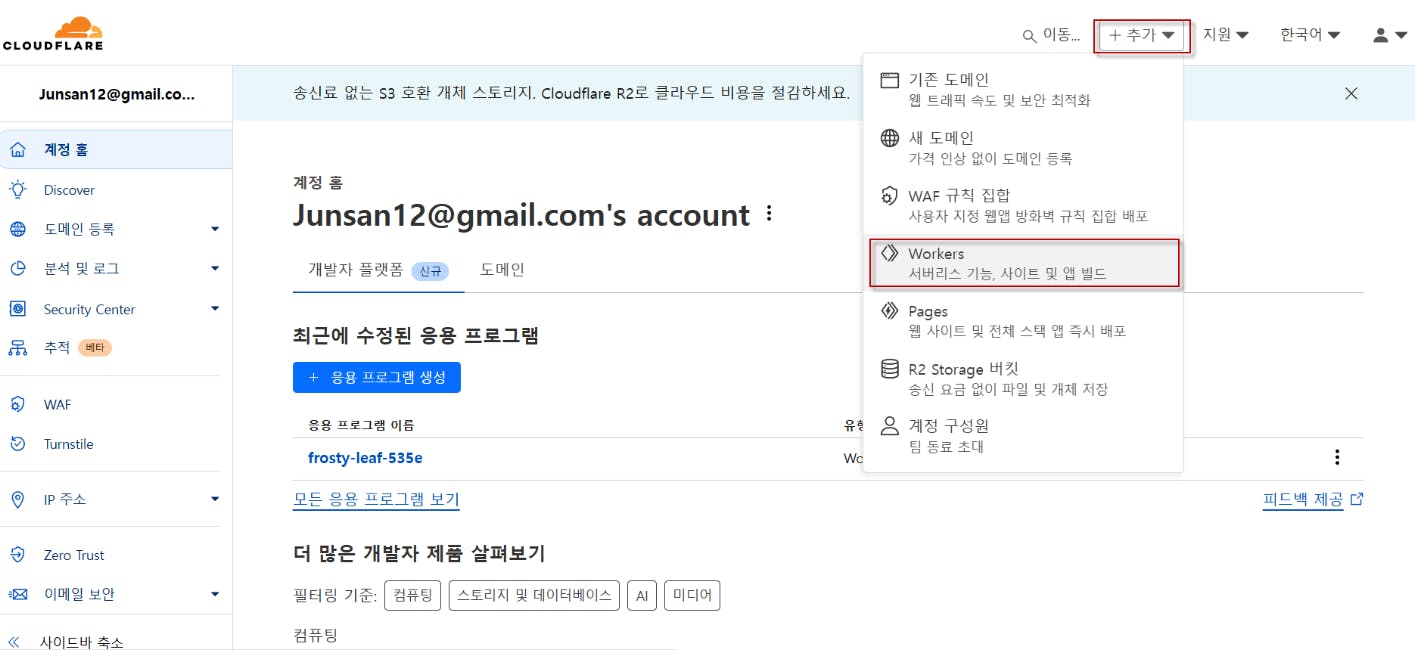This screenshot has width=1415, height=650.
Task: Click the search magnifier icon
Action: click(x=1029, y=36)
